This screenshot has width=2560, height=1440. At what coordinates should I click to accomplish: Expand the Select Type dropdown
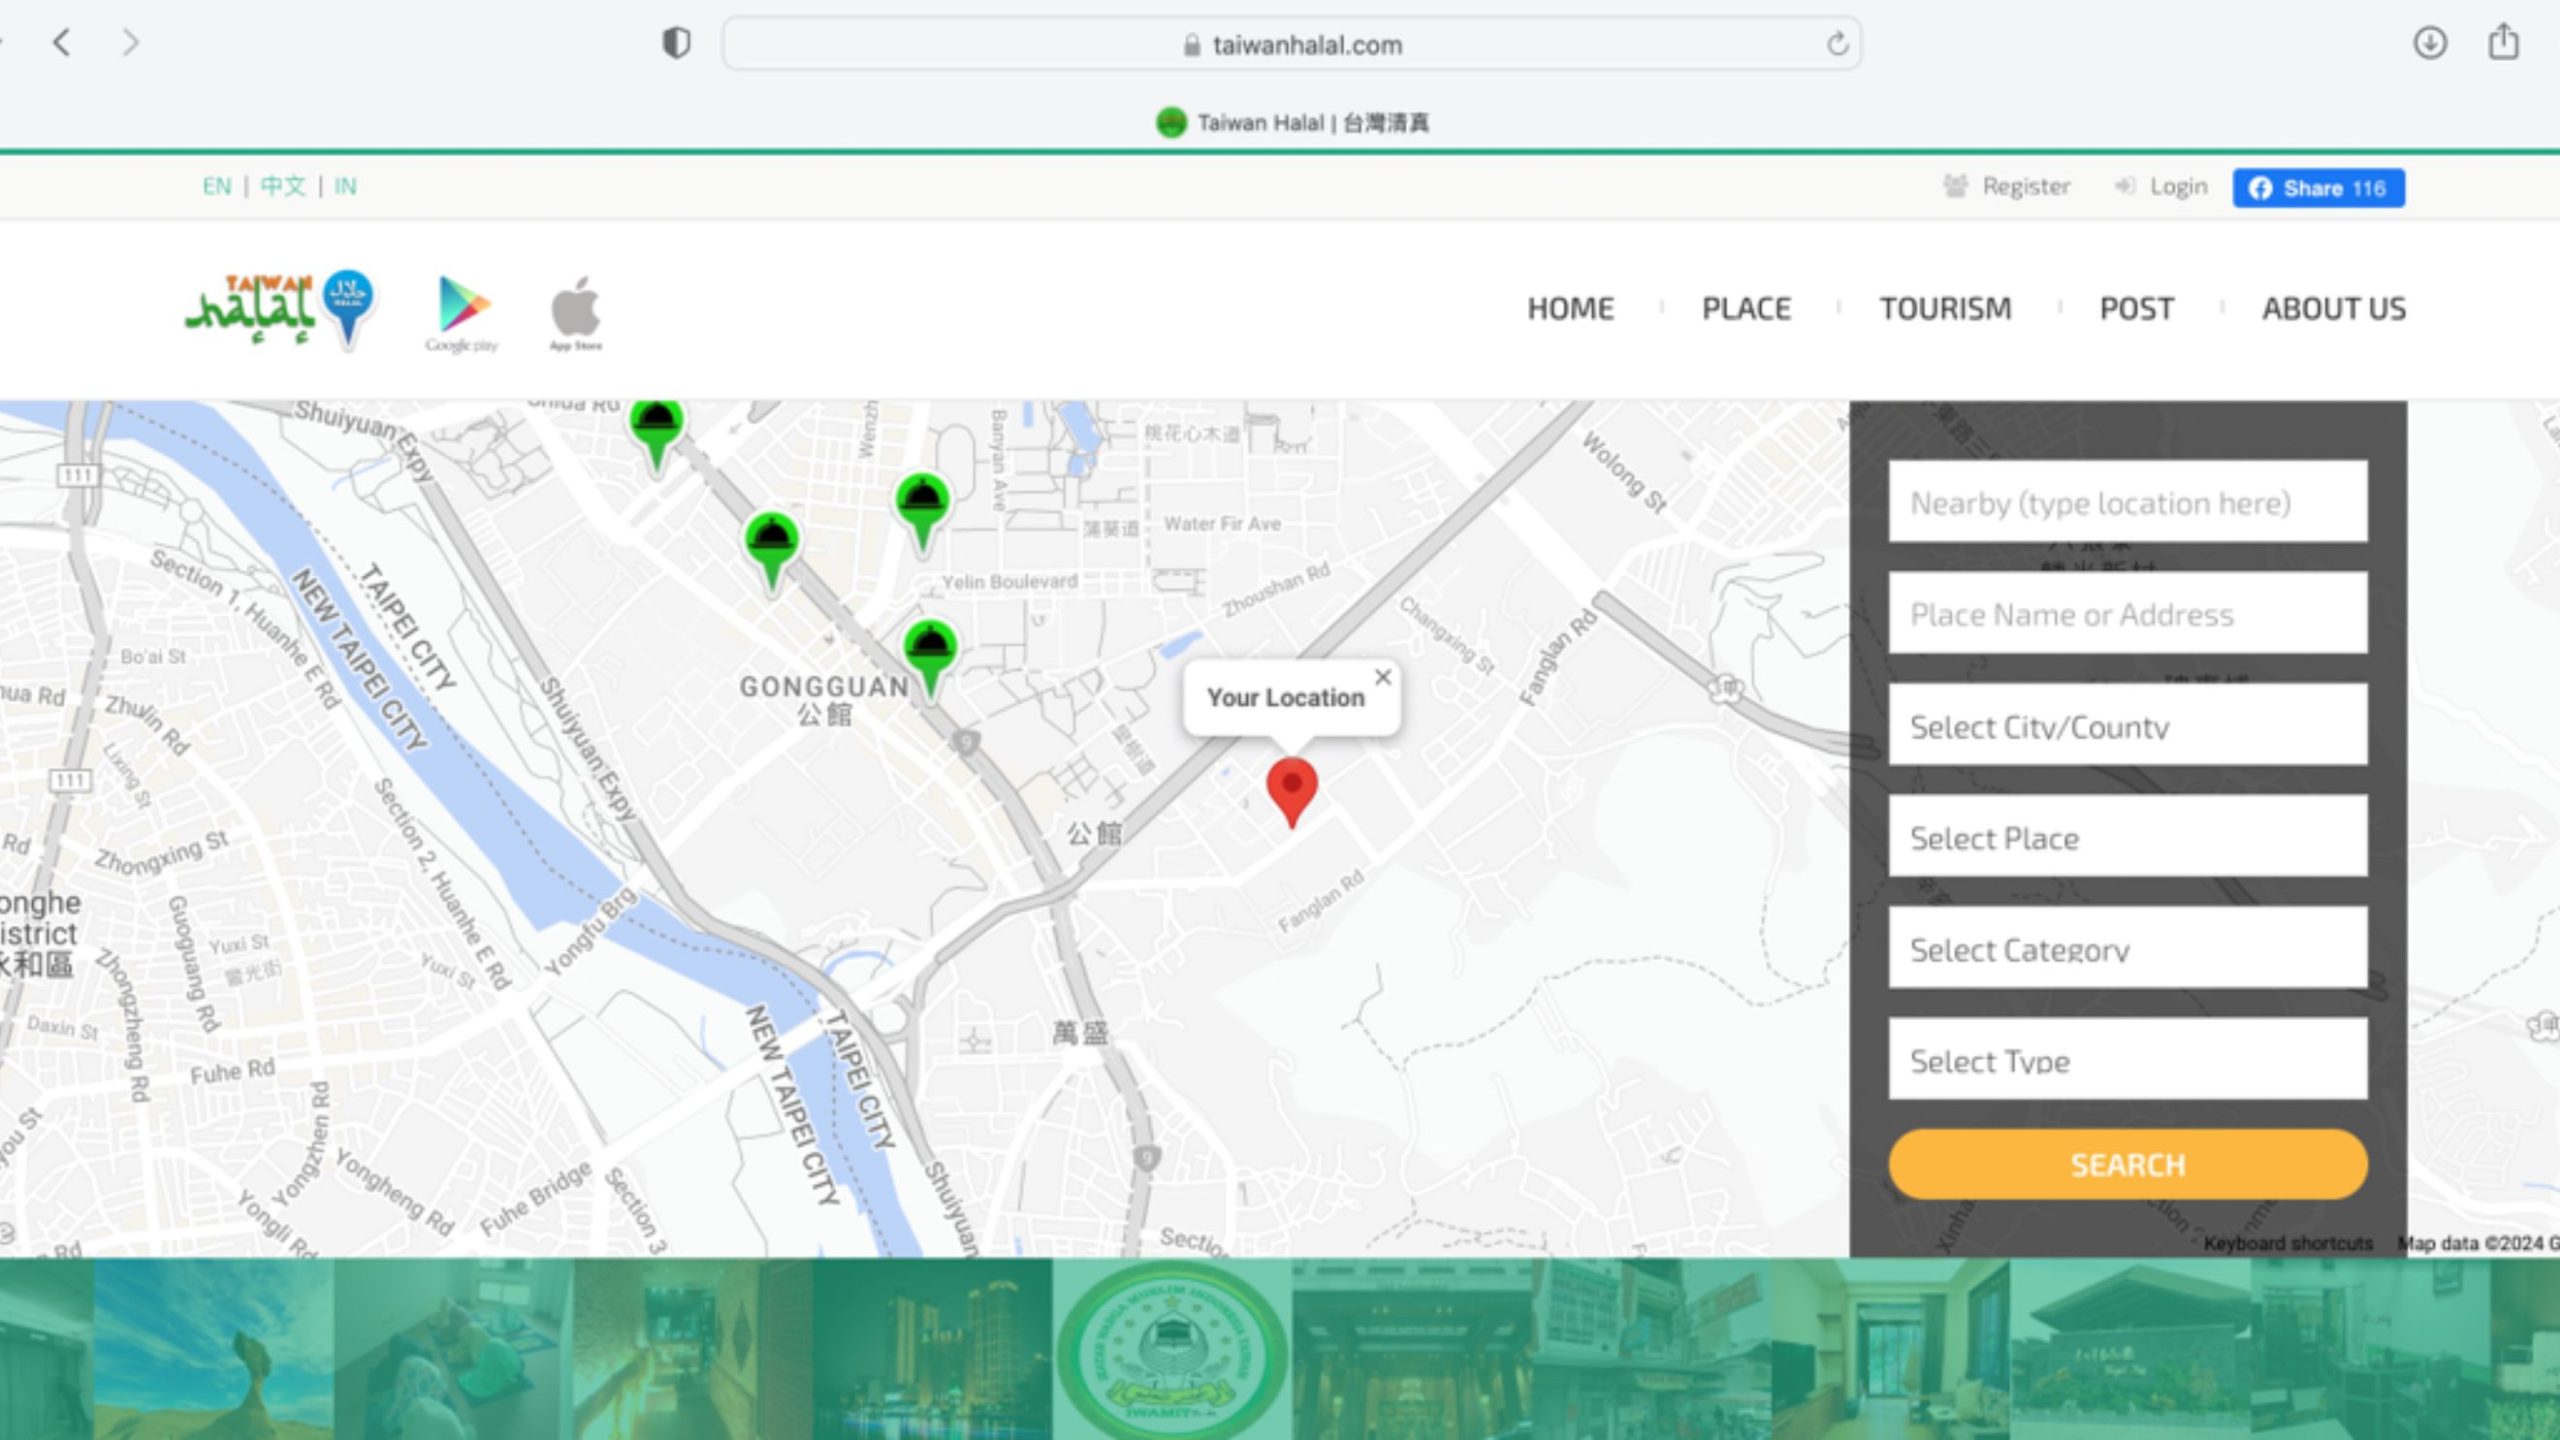click(2128, 1060)
